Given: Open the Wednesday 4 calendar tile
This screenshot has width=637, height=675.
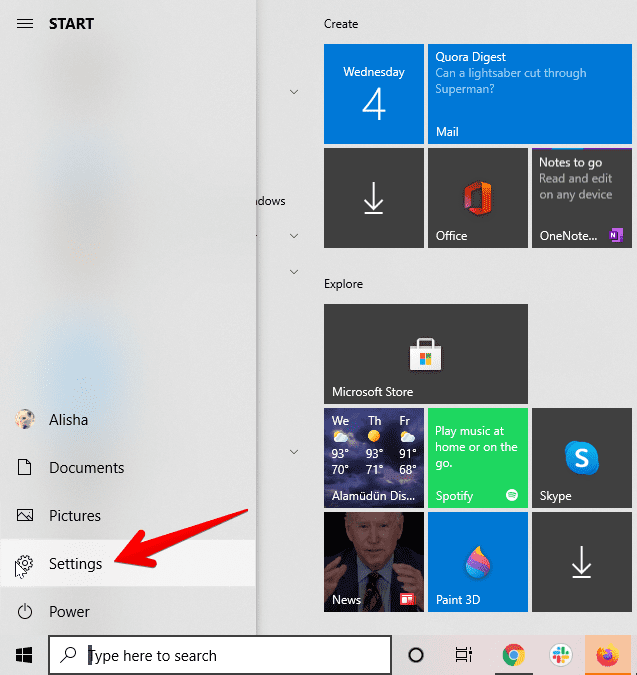Looking at the screenshot, I should (x=374, y=94).
